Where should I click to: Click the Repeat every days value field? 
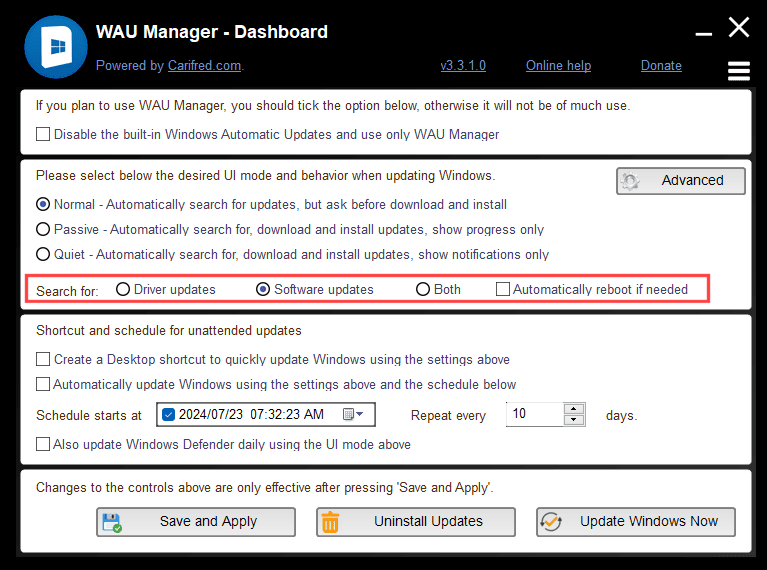(535, 414)
